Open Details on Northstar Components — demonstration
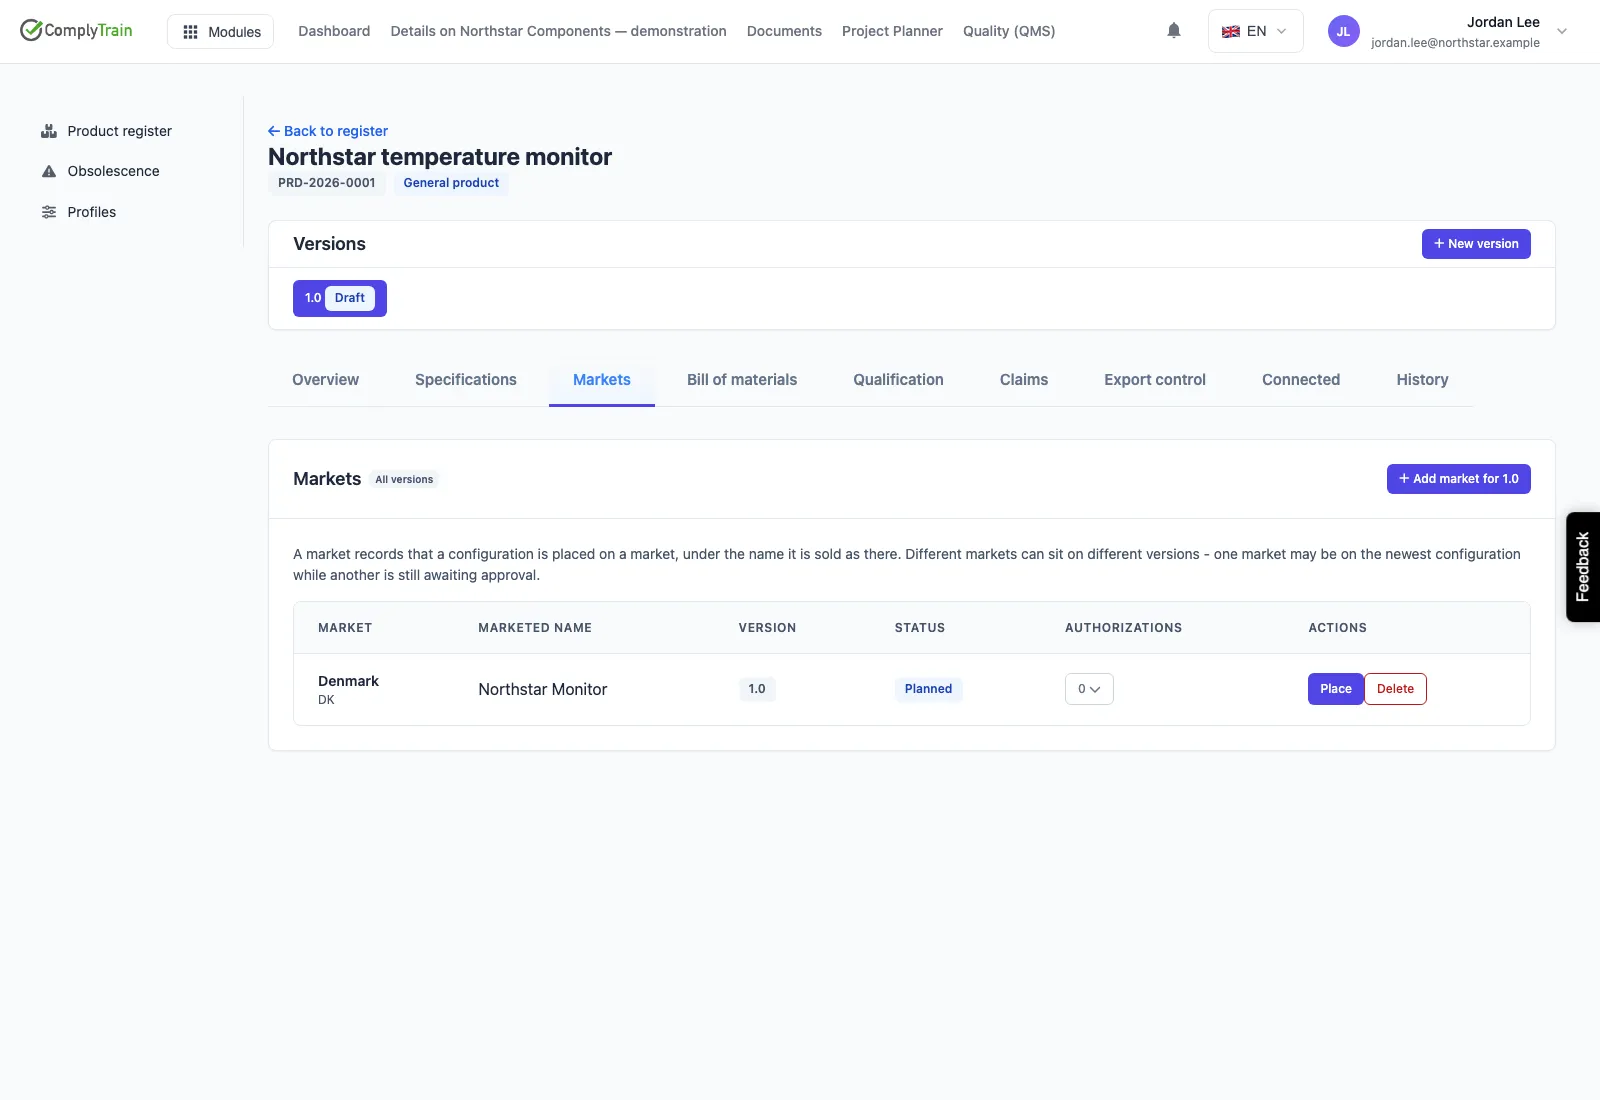This screenshot has width=1600, height=1100. (x=558, y=31)
